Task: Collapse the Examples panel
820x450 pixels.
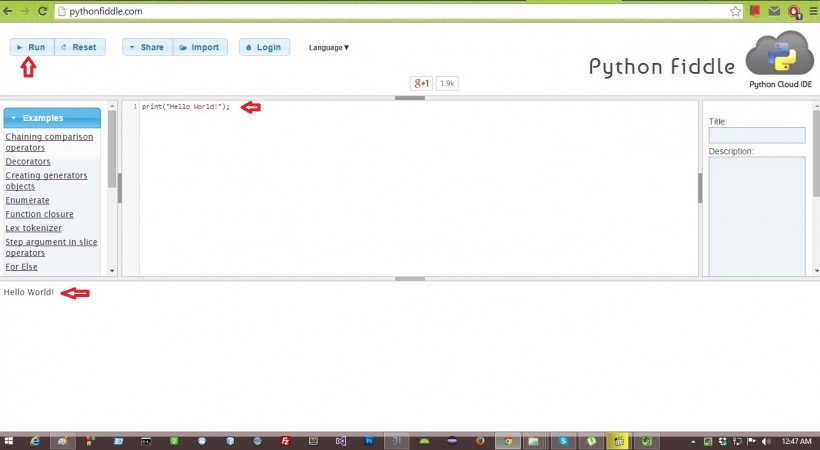Action: [x=52, y=118]
